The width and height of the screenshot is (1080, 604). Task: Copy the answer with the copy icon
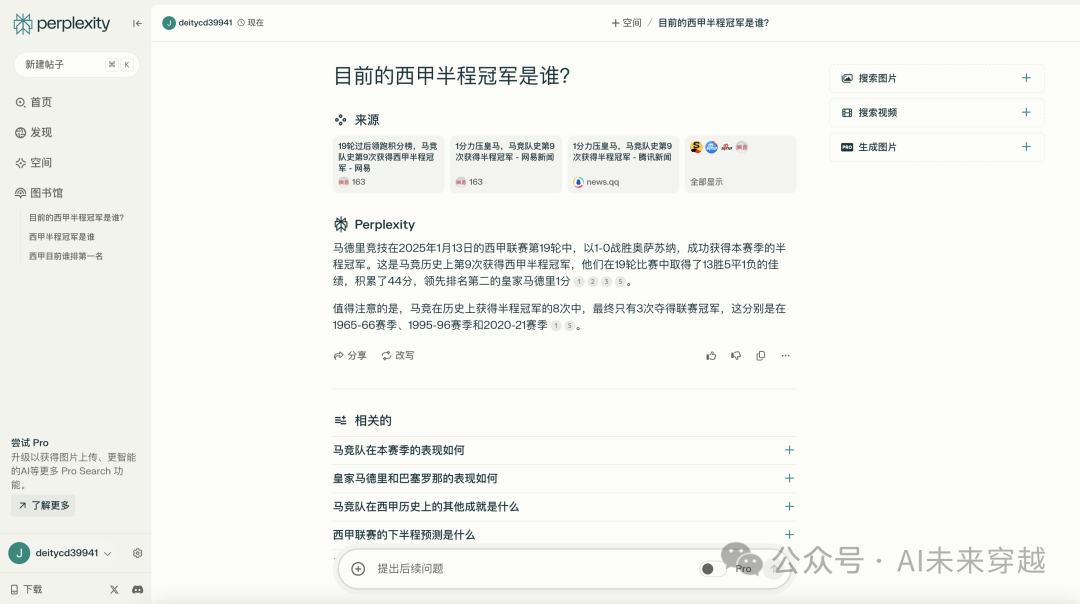[760, 355]
